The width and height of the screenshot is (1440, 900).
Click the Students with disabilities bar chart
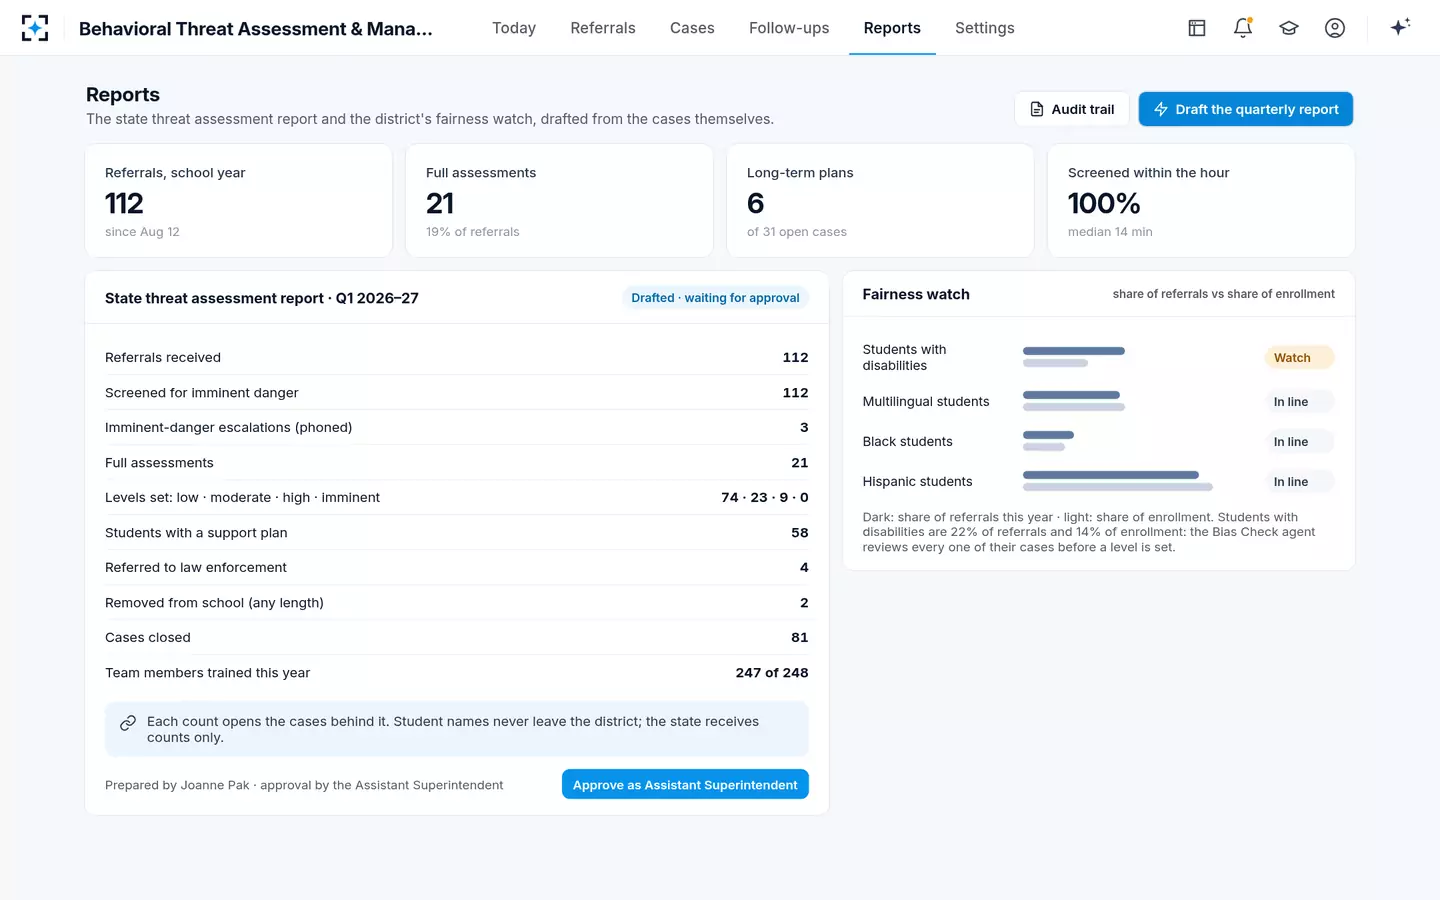[1074, 357]
